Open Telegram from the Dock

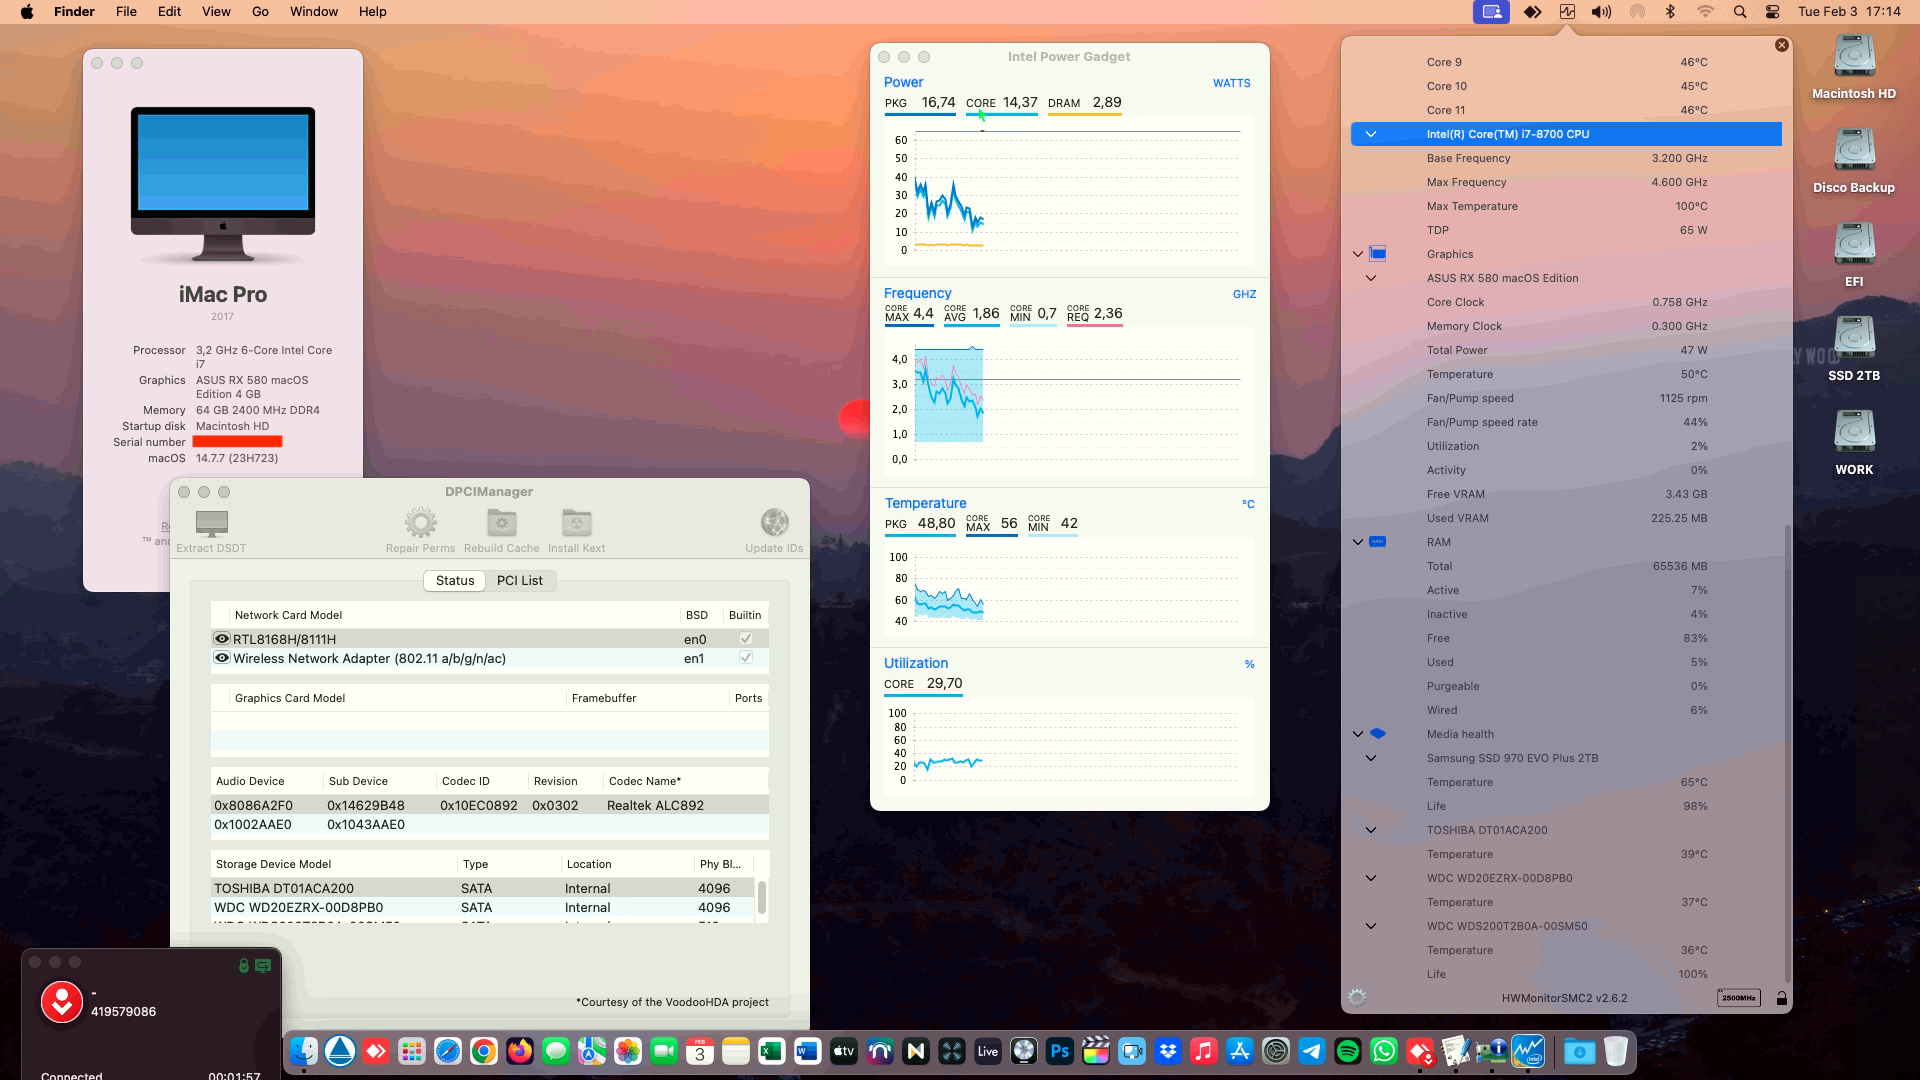click(1312, 1051)
